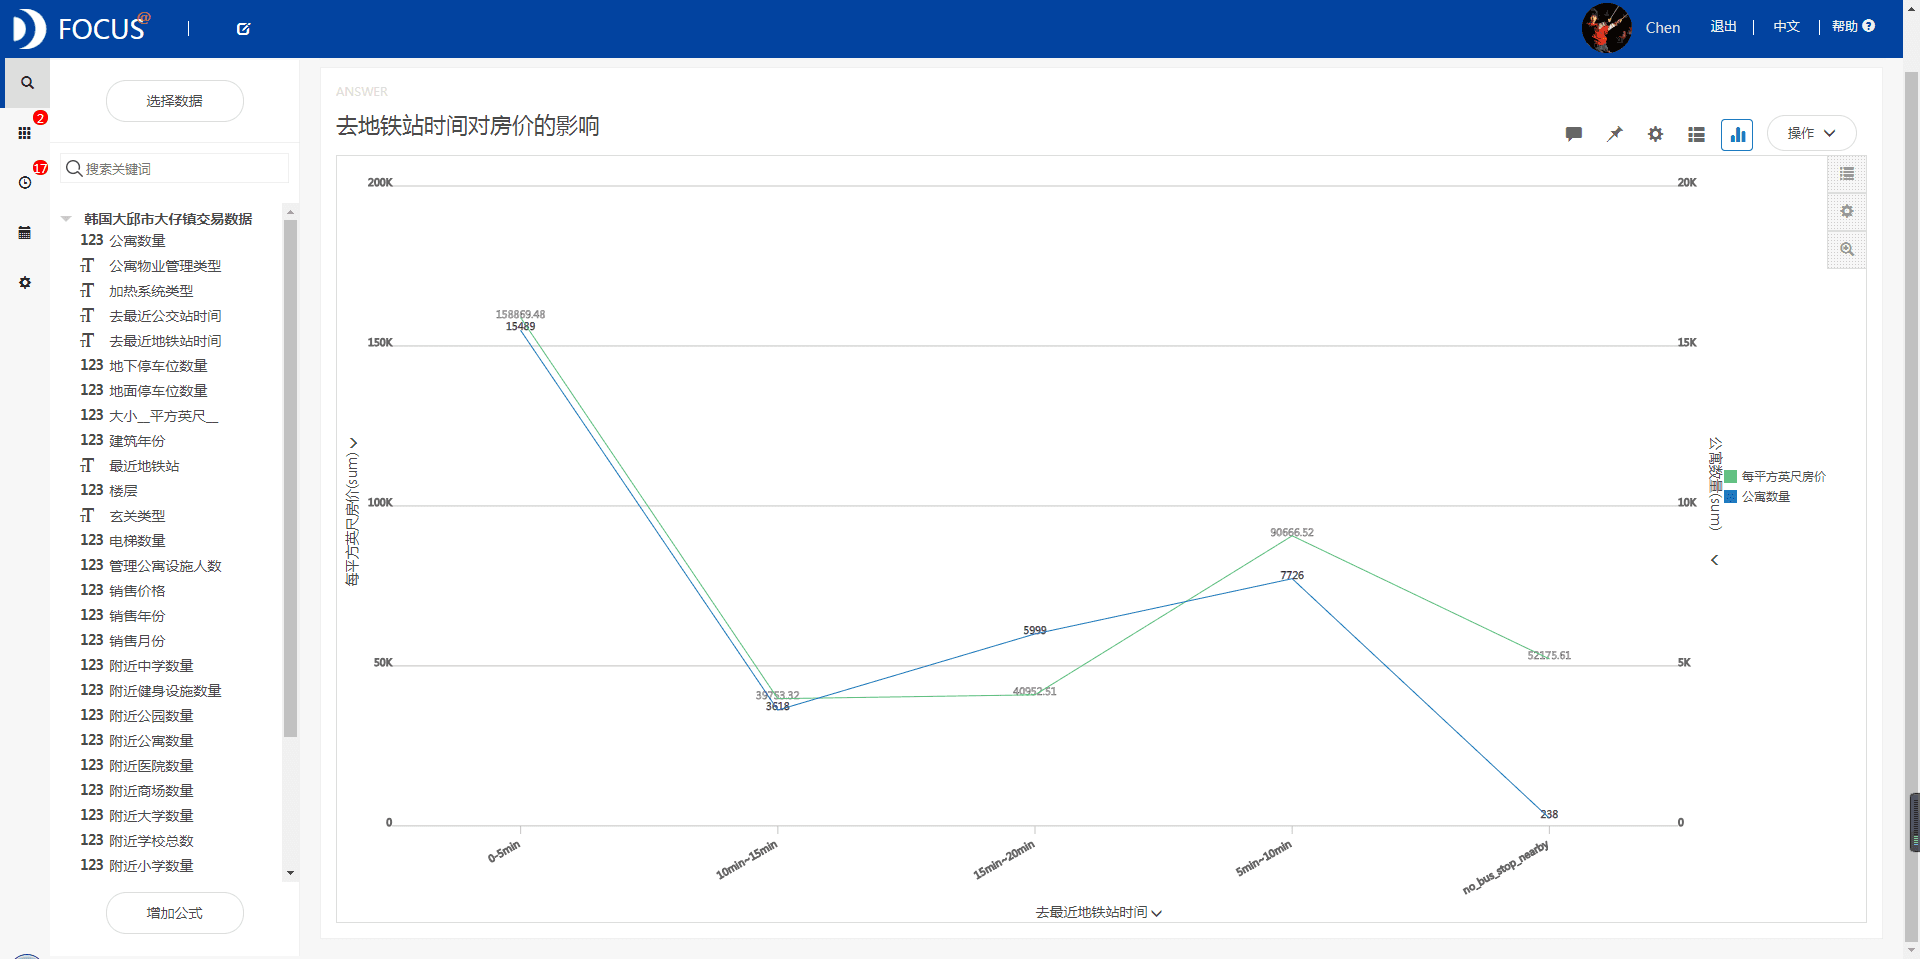
Task: Select the 电梯数量 field
Action: click(137, 541)
